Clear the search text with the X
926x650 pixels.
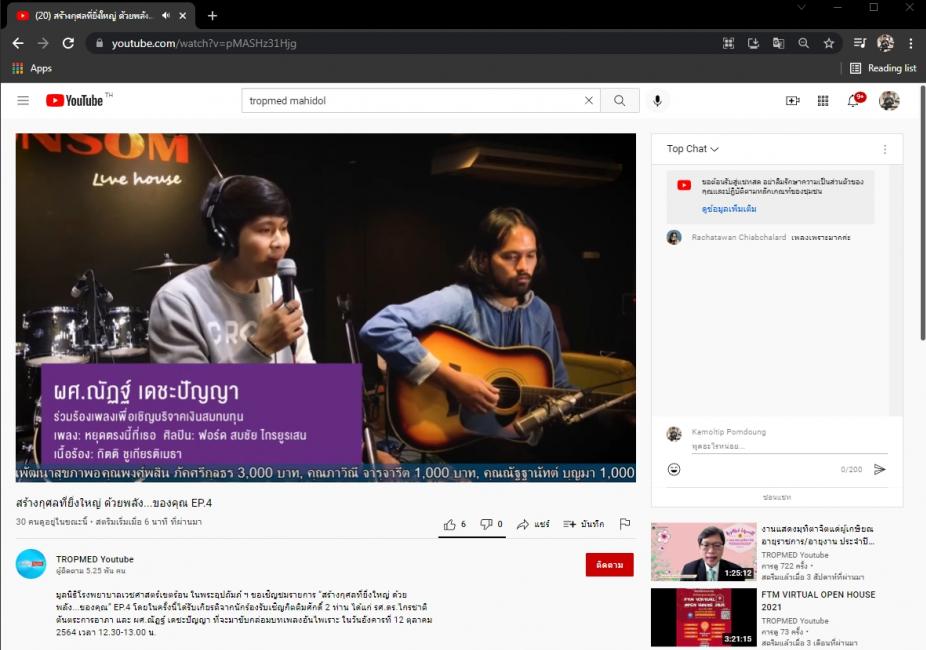click(x=589, y=100)
